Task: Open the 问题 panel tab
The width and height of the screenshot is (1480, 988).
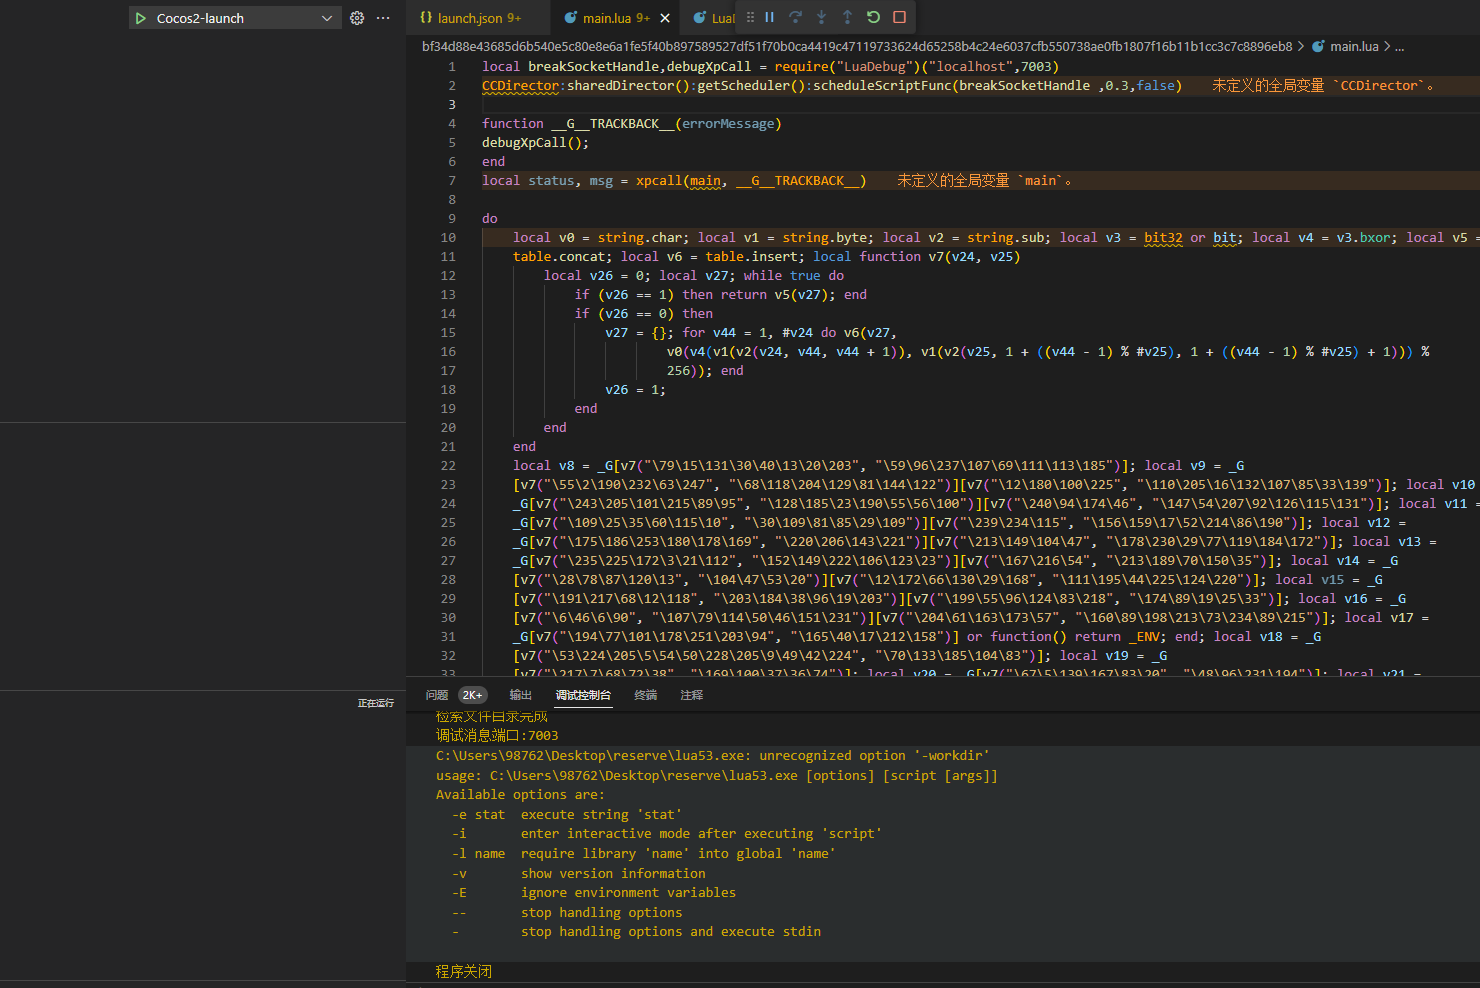Action: tap(437, 695)
